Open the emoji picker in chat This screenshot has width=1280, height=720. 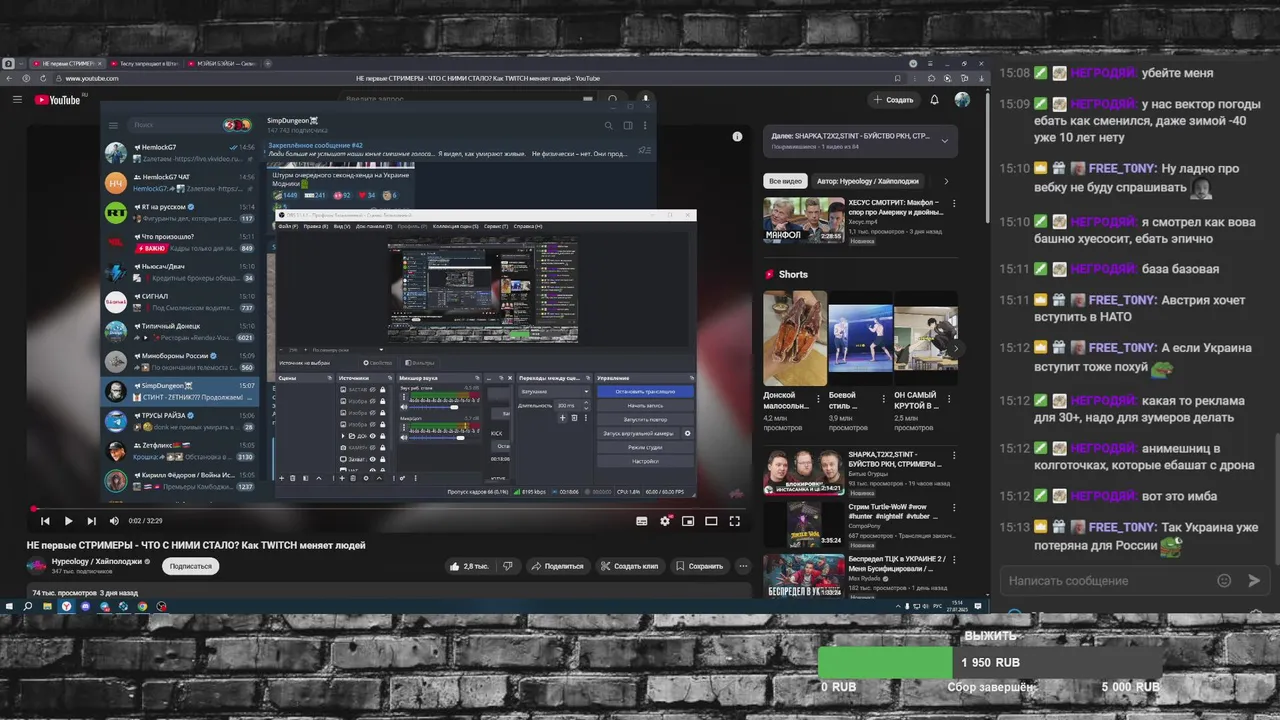tap(1224, 580)
